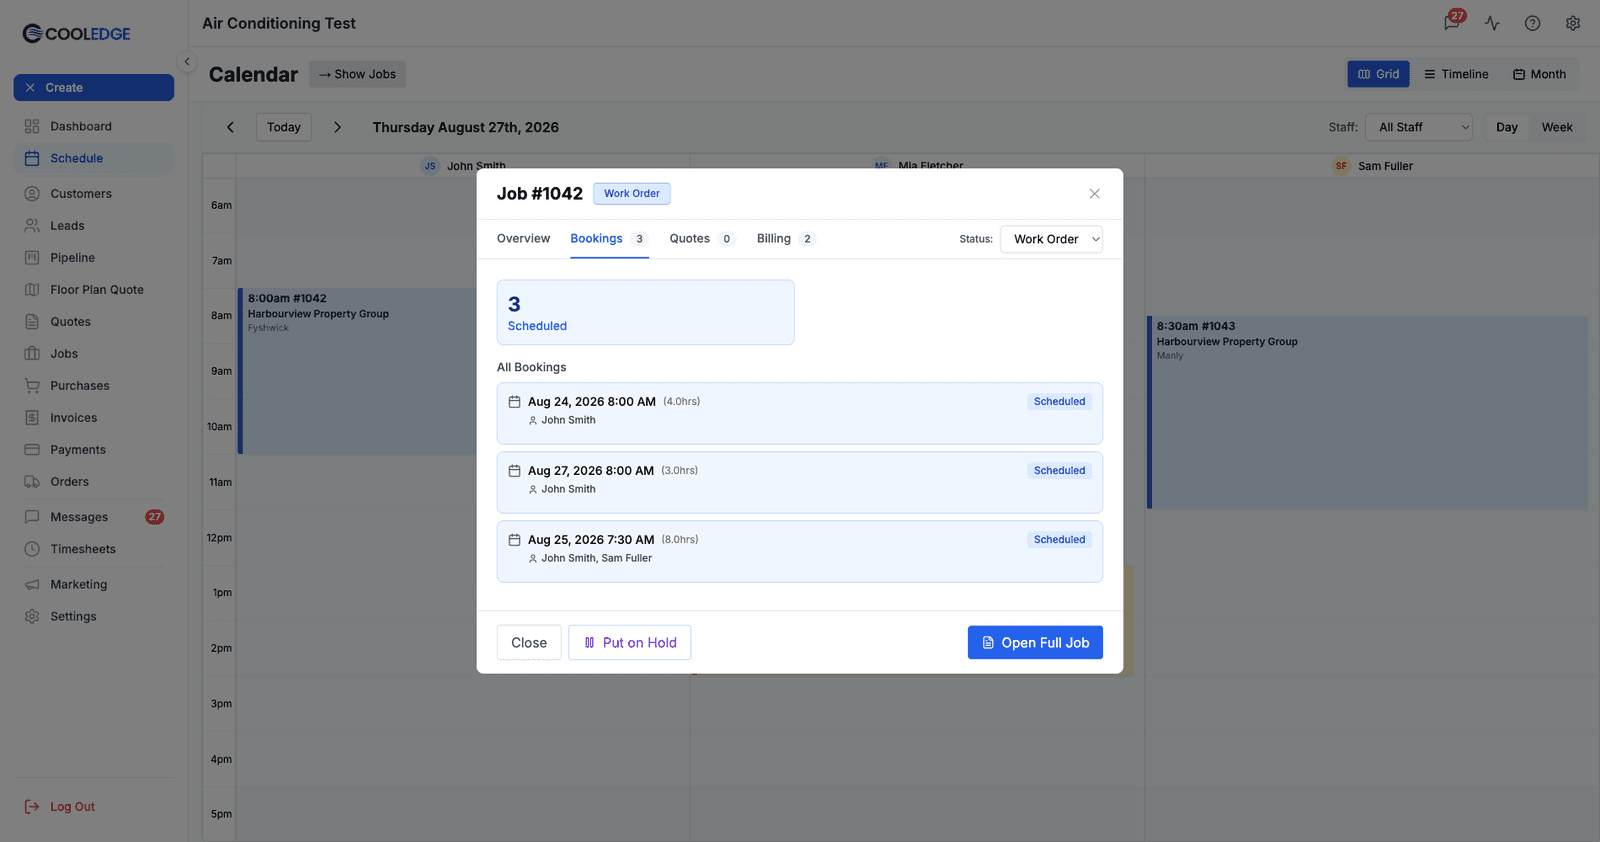Open Schedule from the sidebar
The width and height of the screenshot is (1600, 842).
tap(94, 158)
